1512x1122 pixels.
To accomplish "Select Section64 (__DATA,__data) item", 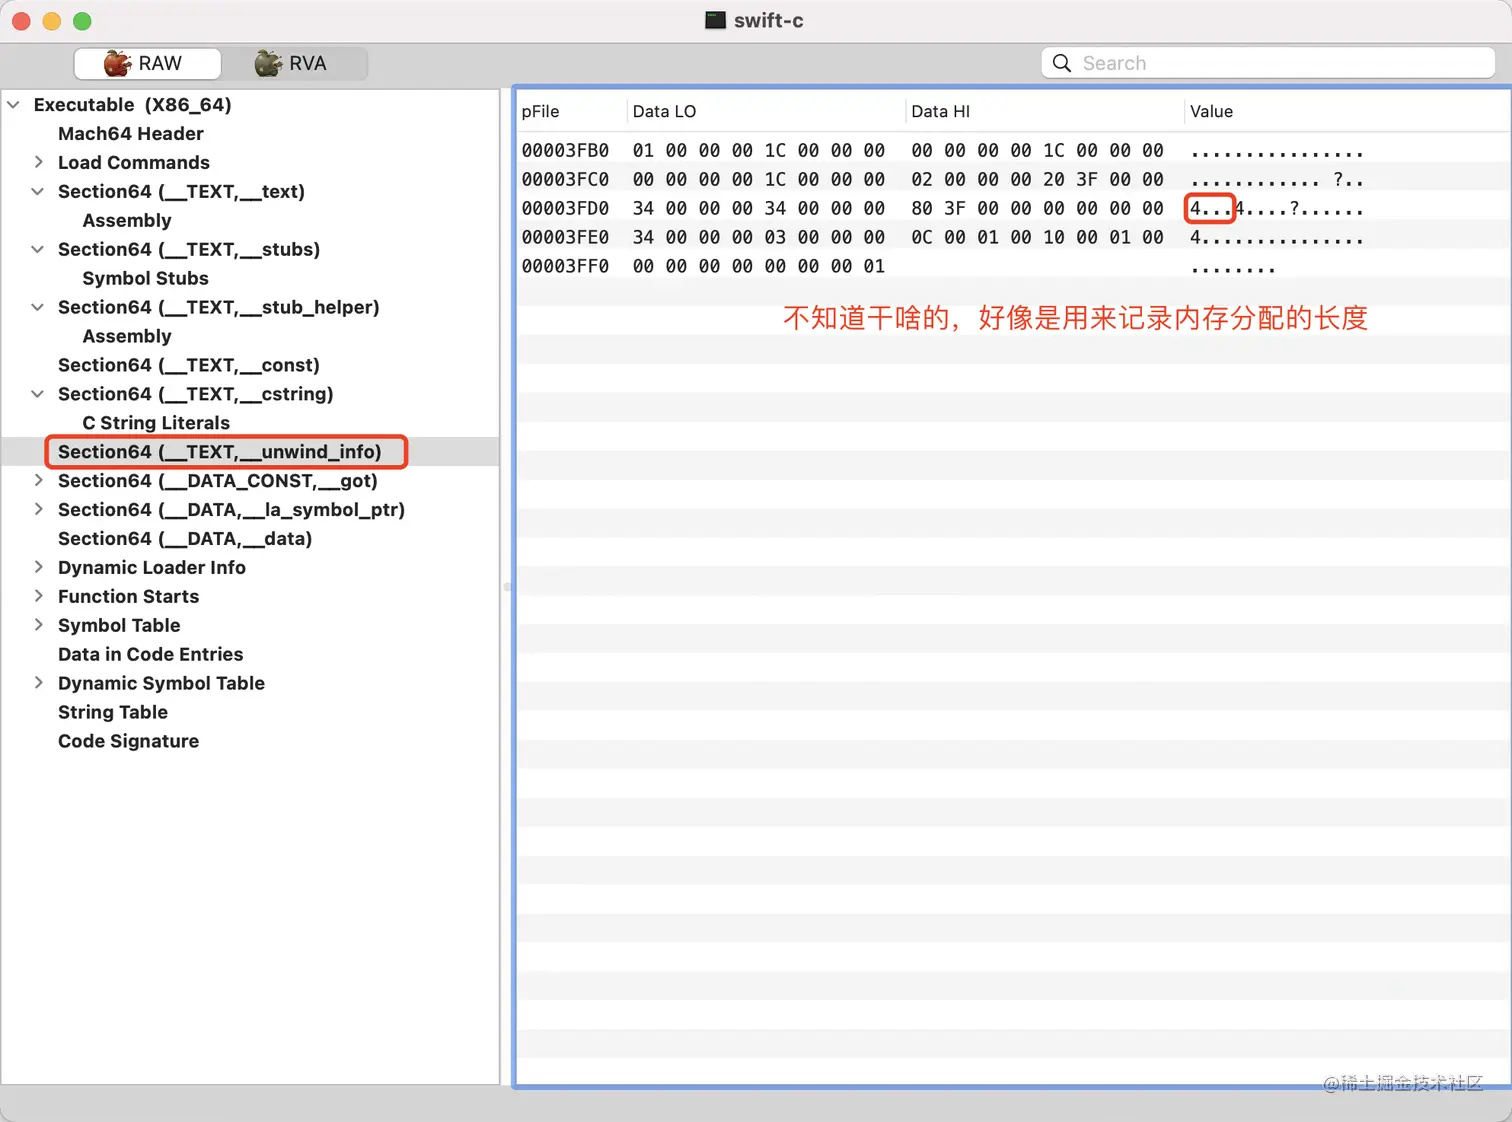I will [x=185, y=539].
